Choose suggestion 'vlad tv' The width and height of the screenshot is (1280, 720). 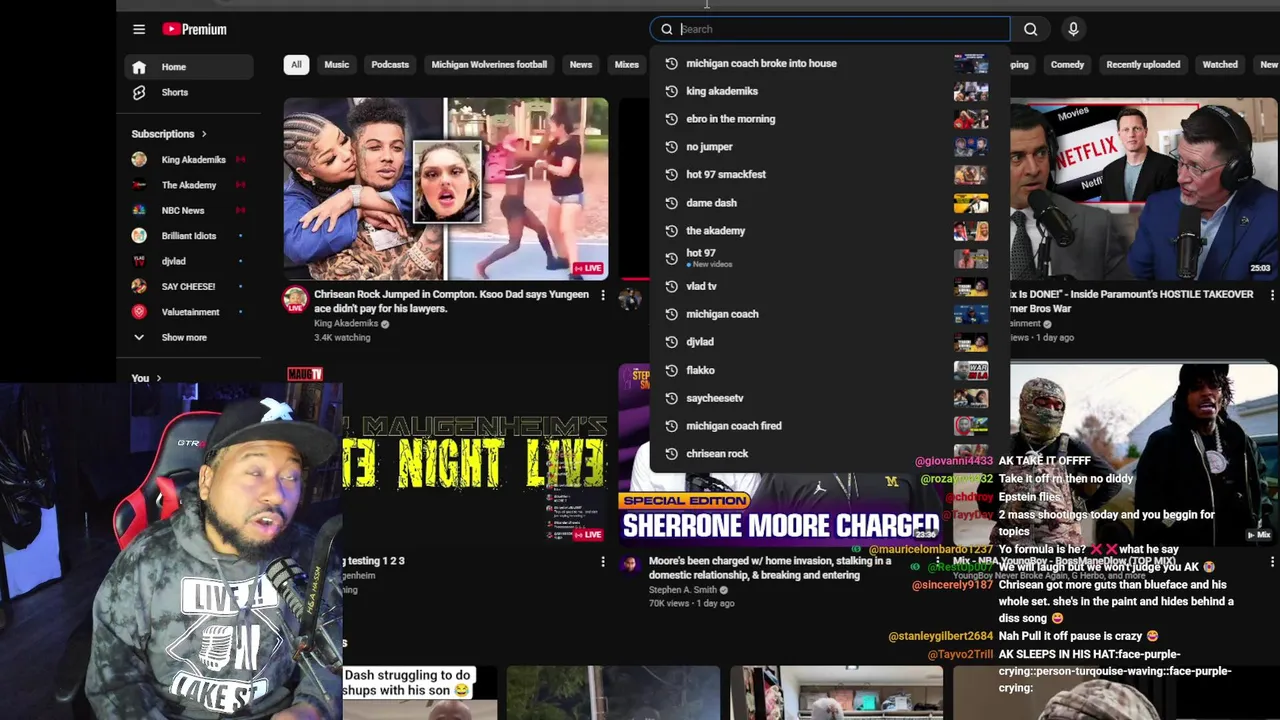tap(829, 286)
